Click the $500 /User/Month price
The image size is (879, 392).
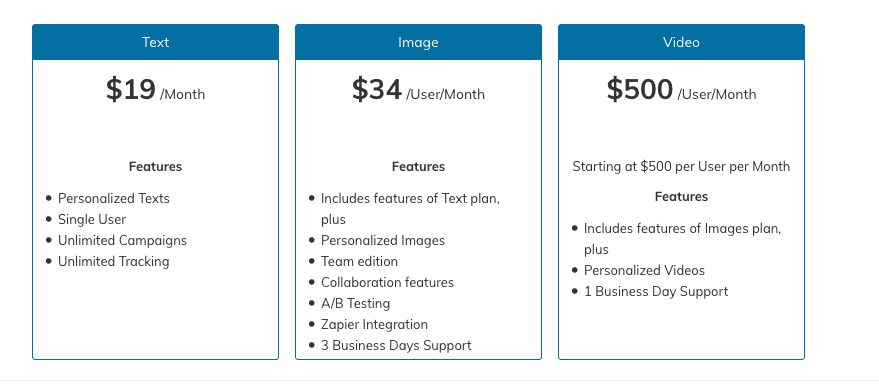tap(681, 90)
